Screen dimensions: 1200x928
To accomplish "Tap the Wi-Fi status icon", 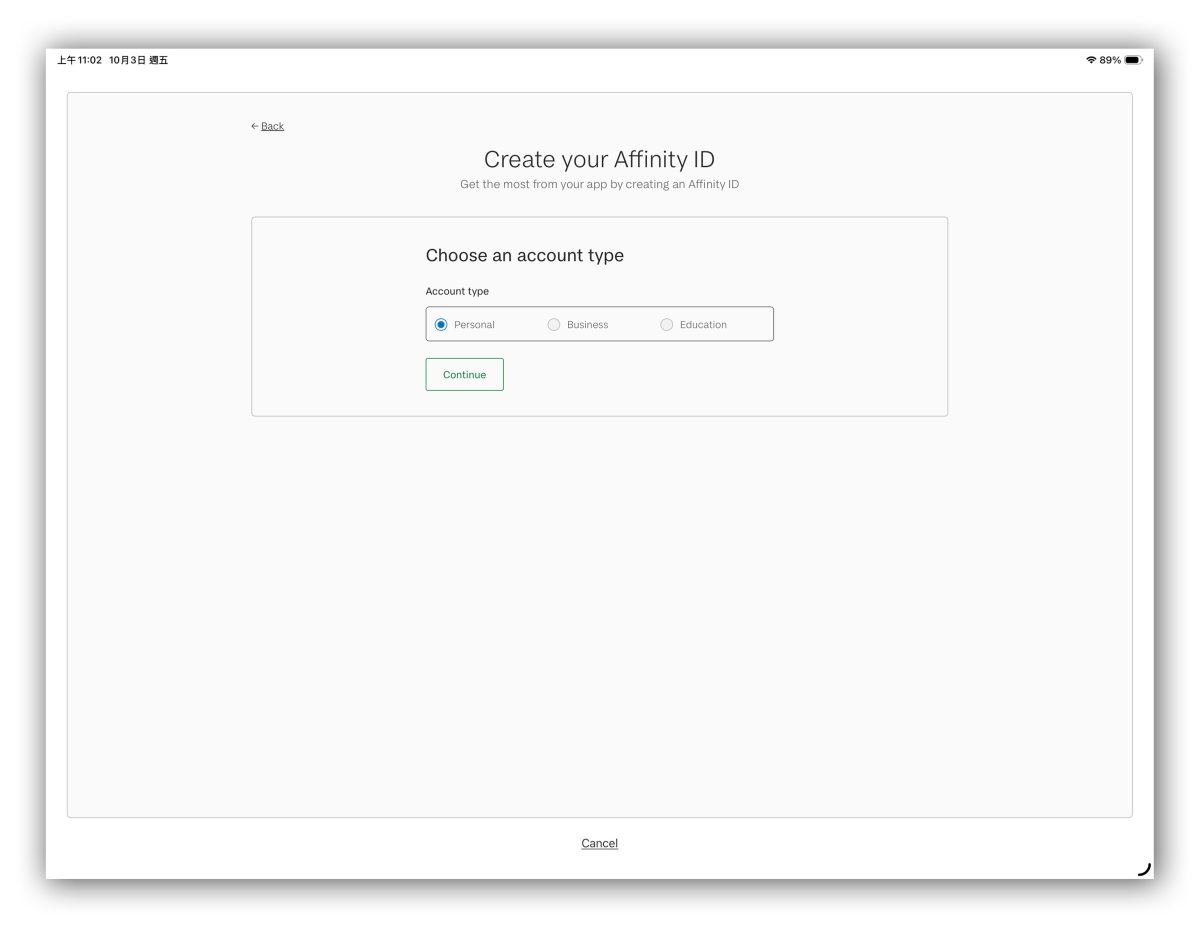I will pos(1091,60).
